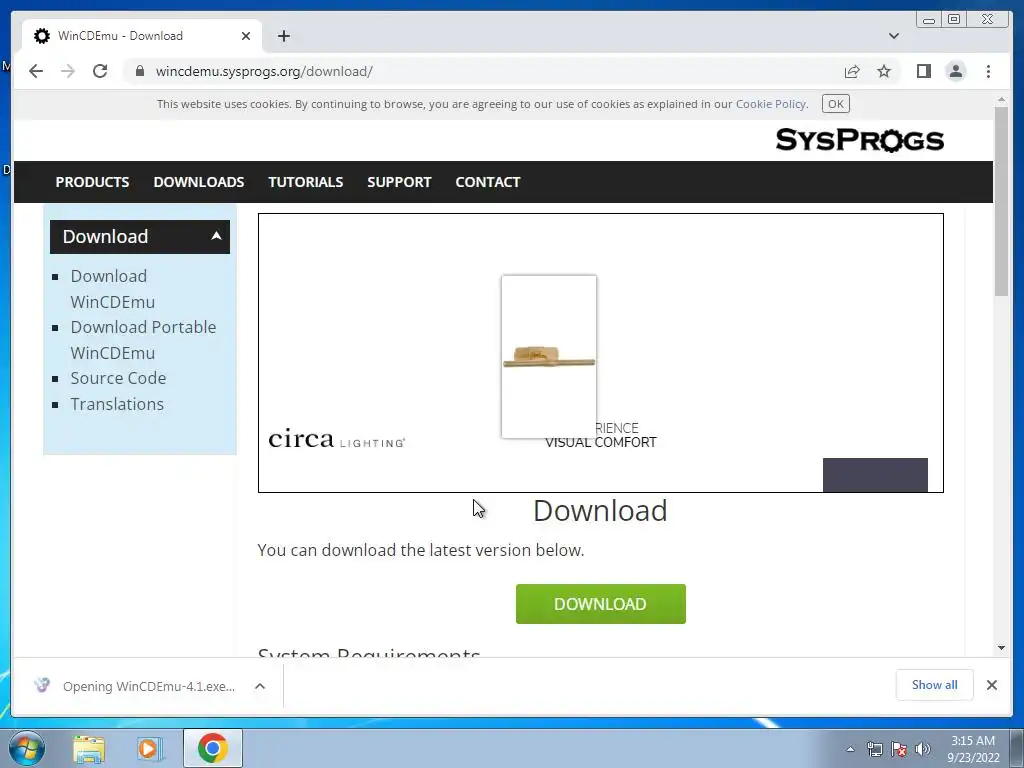Share this page using the share icon
This screenshot has height=768, width=1024.
(852, 71)
